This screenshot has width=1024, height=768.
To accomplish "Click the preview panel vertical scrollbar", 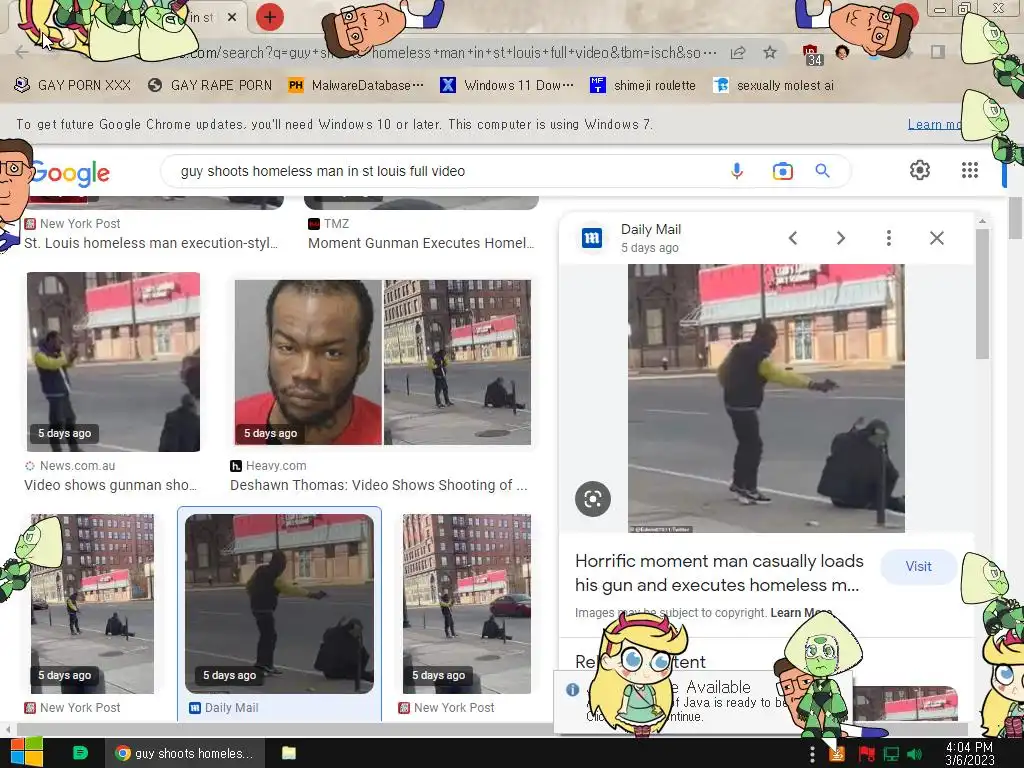I will (x=982, y=294).
